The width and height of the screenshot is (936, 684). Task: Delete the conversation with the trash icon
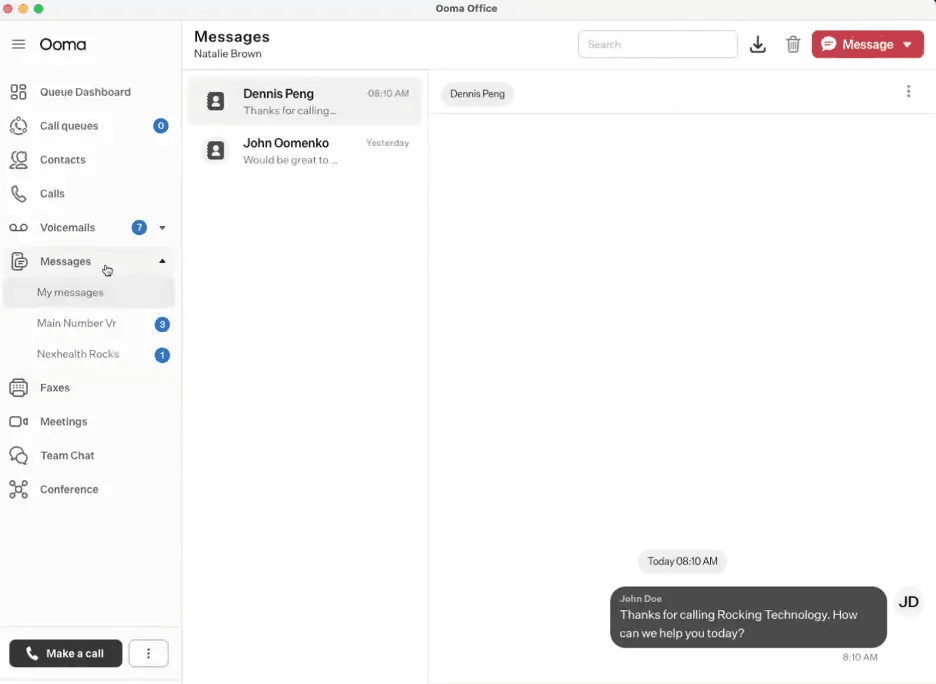(793, 44)
